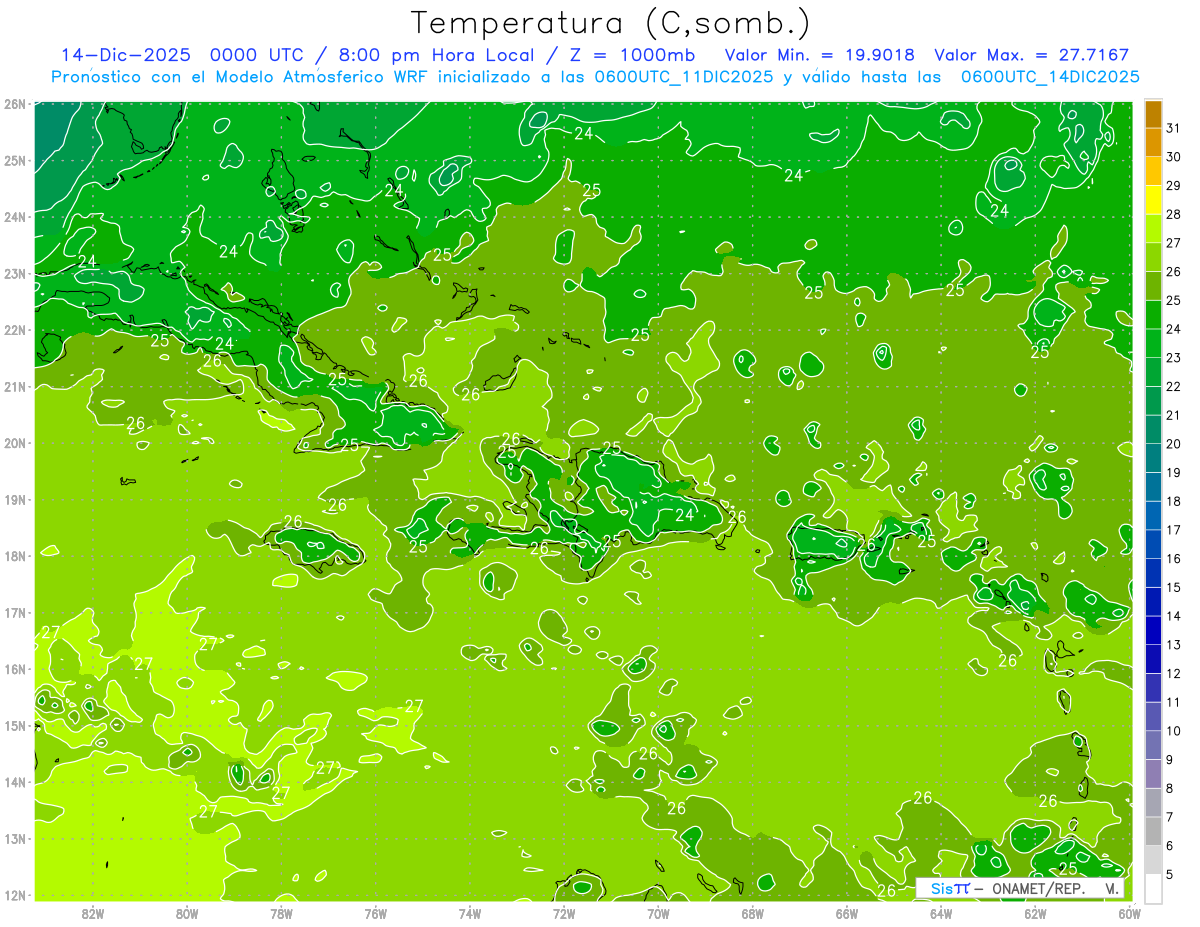The width and height of the screenshot is (1200, 927).
Task: Click the longitude axis label "62W"
Action: tap(1035, 913)
